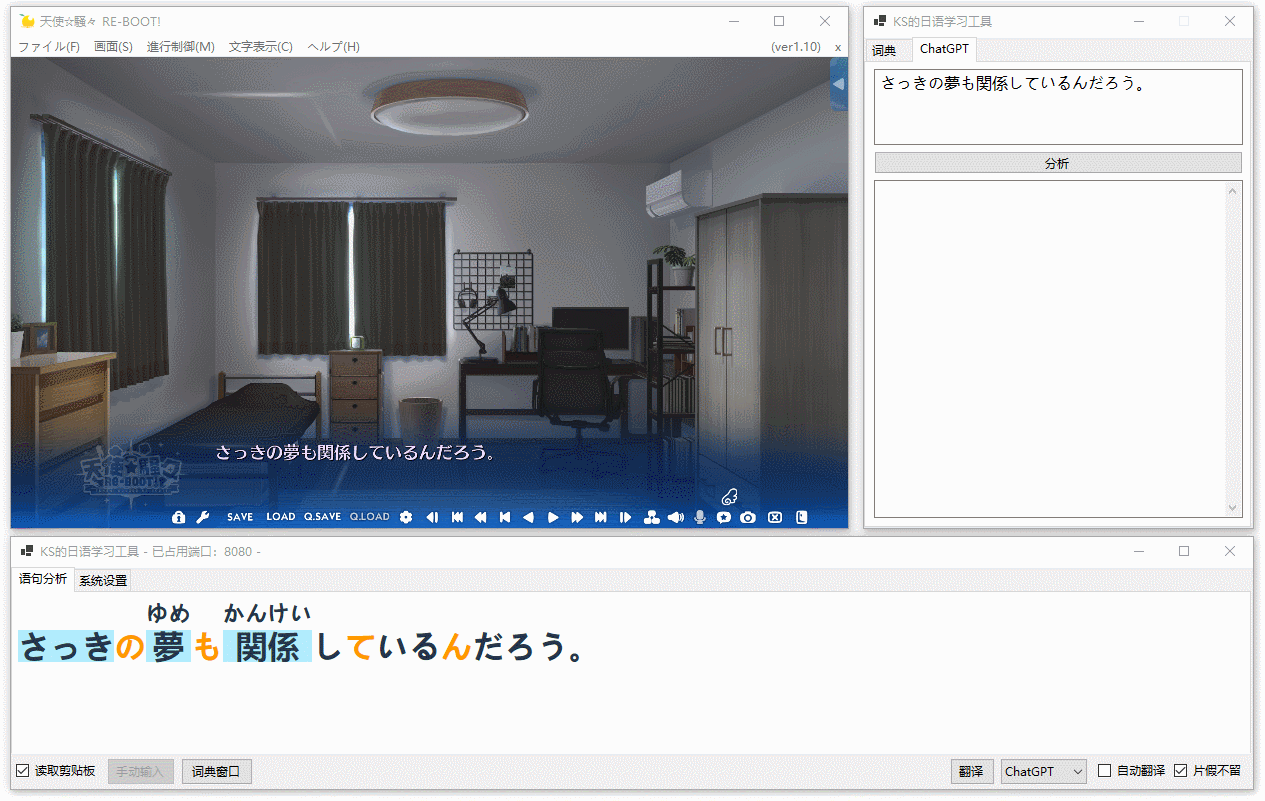Click the double-arrow rewind icon

pyautogui.click(x=481, y=517)
